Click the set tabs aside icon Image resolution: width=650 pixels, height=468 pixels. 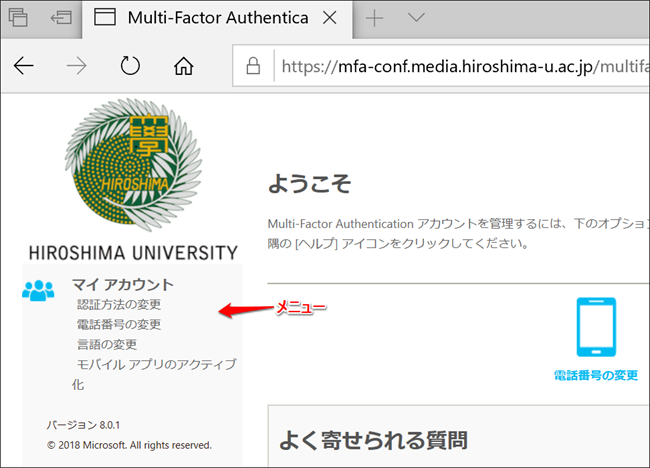click(x=61, y=18)
